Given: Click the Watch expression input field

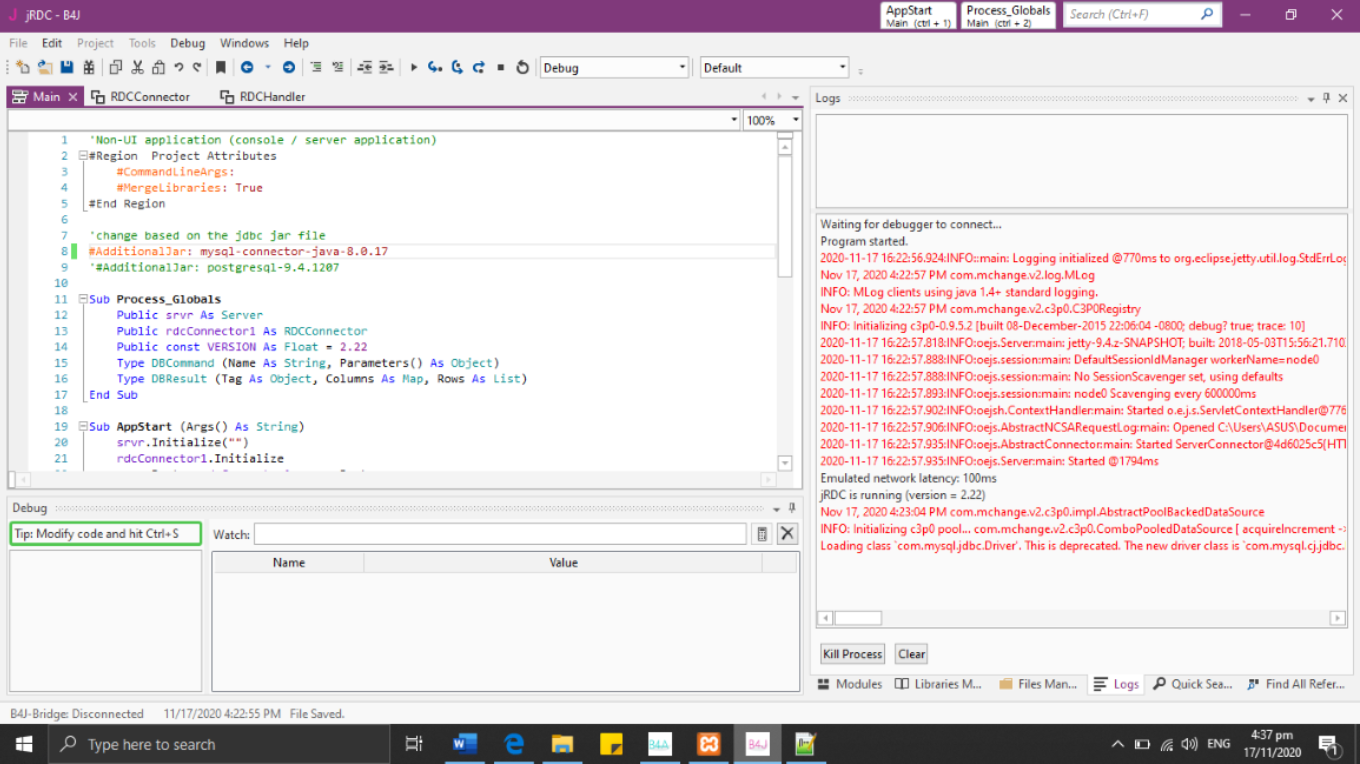Looking at the screenshot, I should tap(500, 534).
